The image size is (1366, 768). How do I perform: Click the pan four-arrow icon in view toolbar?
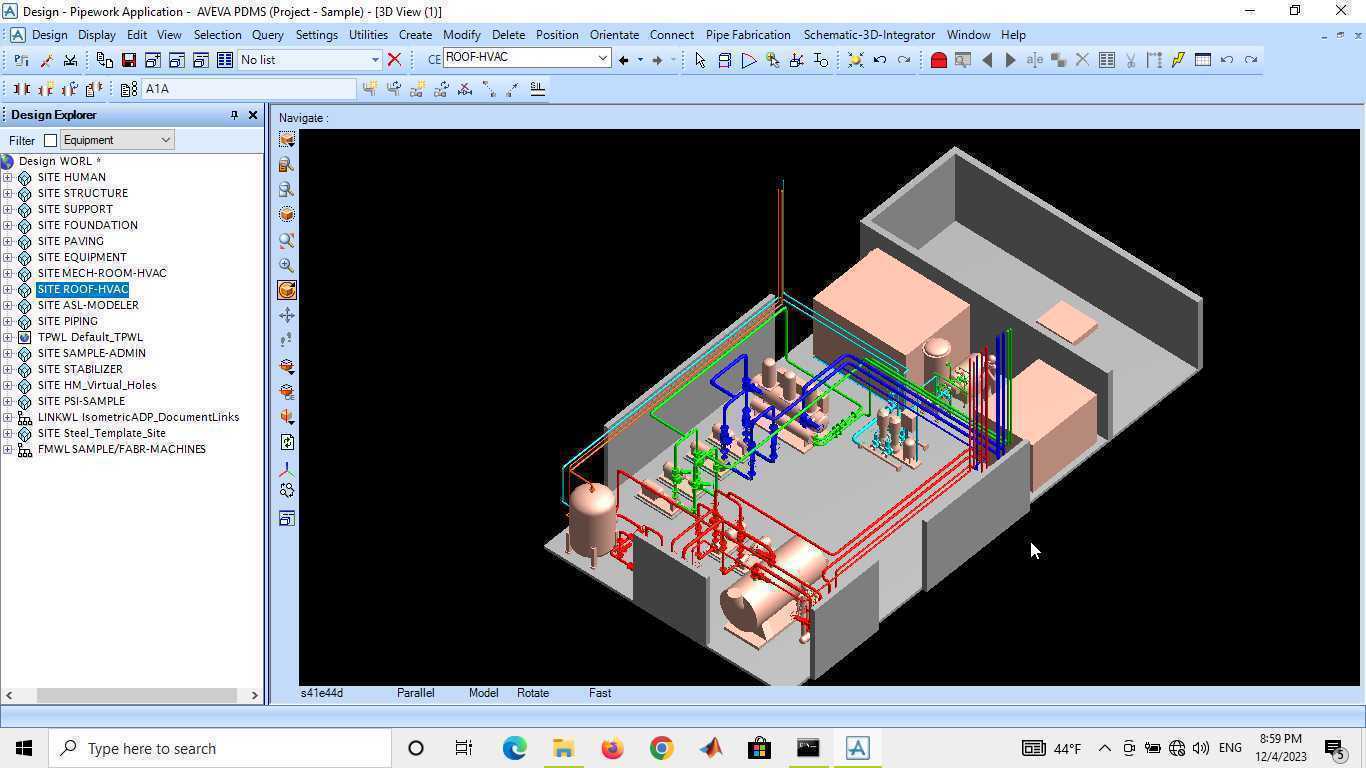pos(287,315)
